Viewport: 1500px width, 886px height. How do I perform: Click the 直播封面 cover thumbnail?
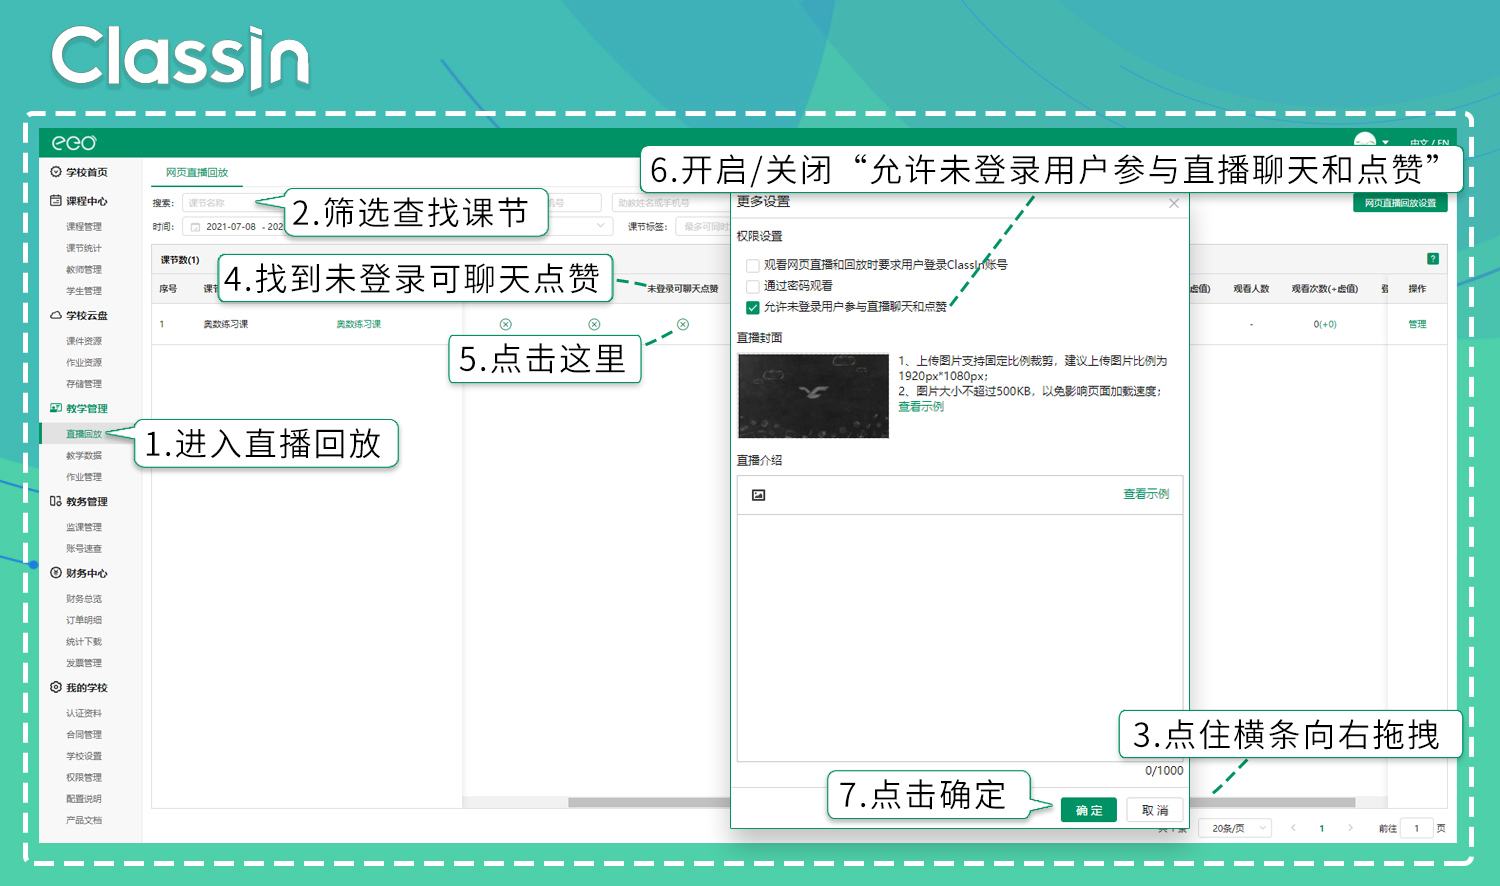coord(813,396)
